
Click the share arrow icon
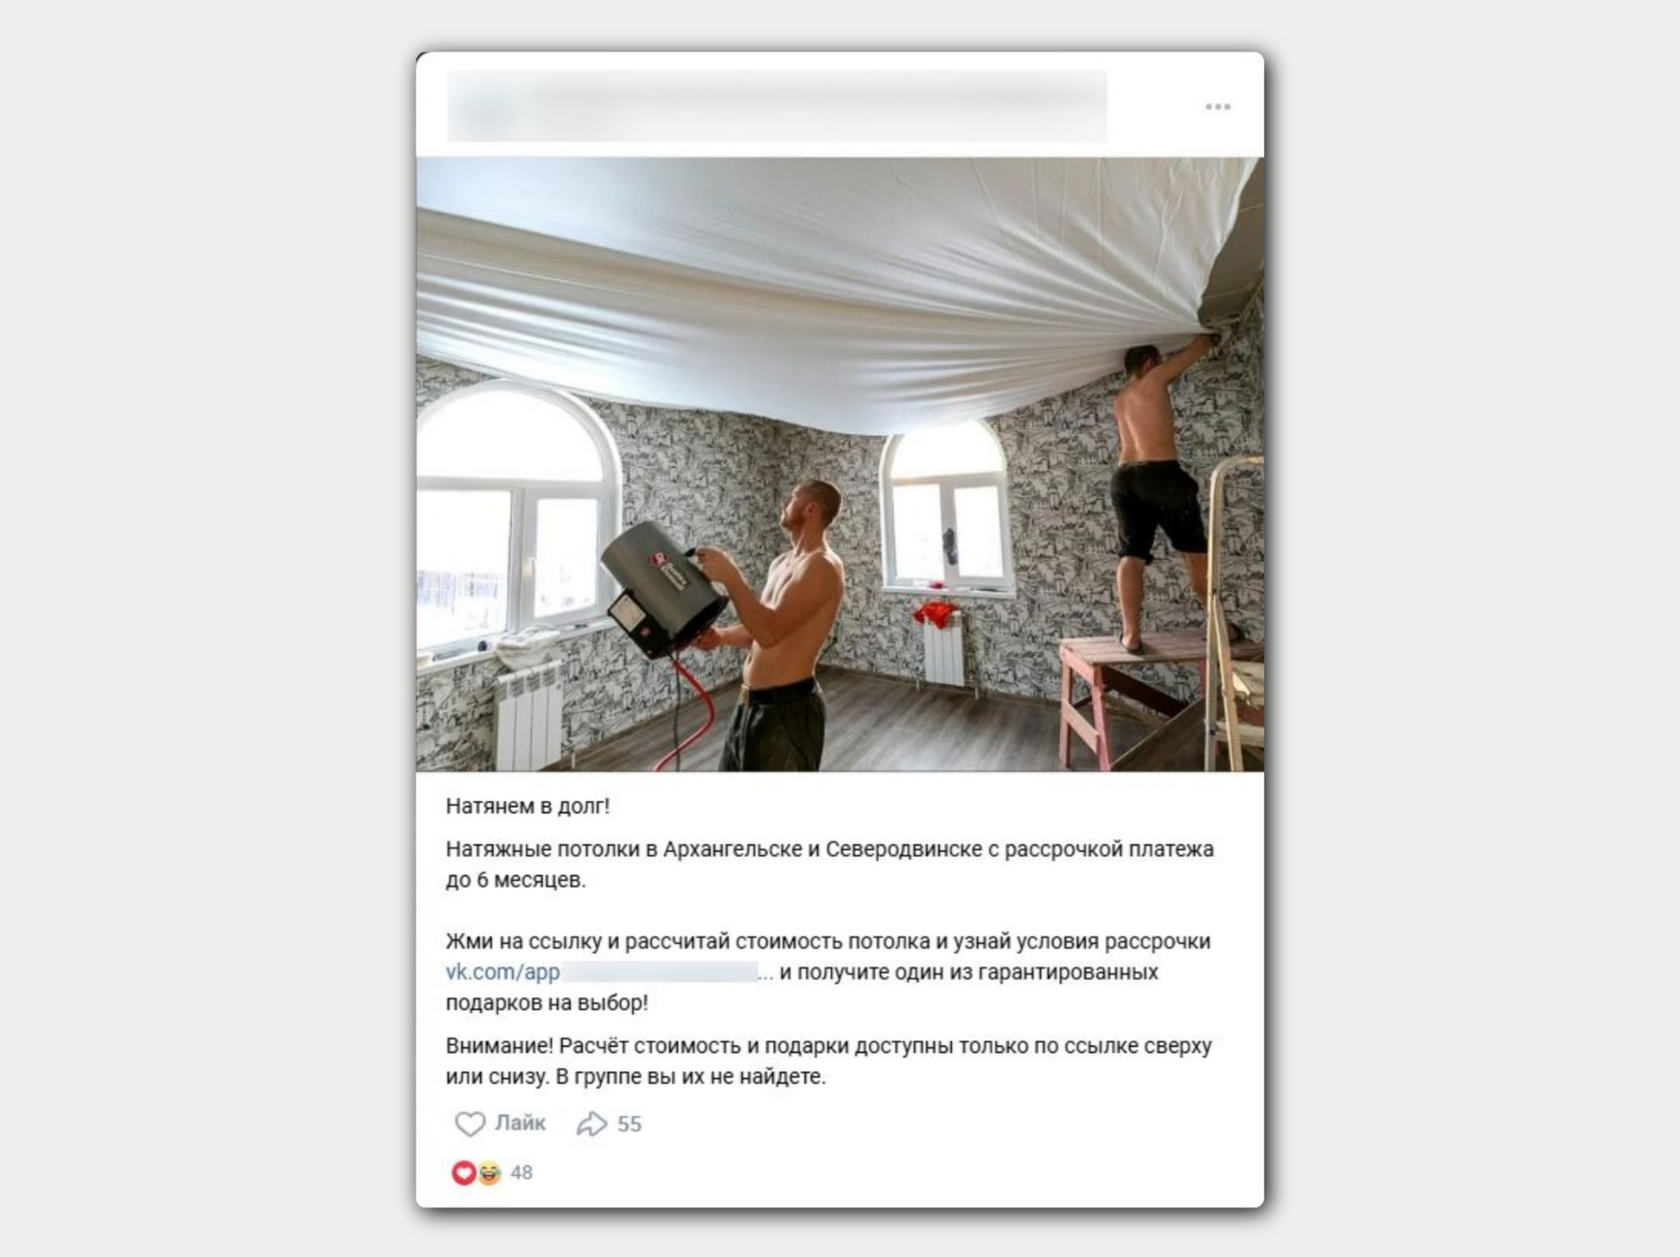click(592, 1124)
